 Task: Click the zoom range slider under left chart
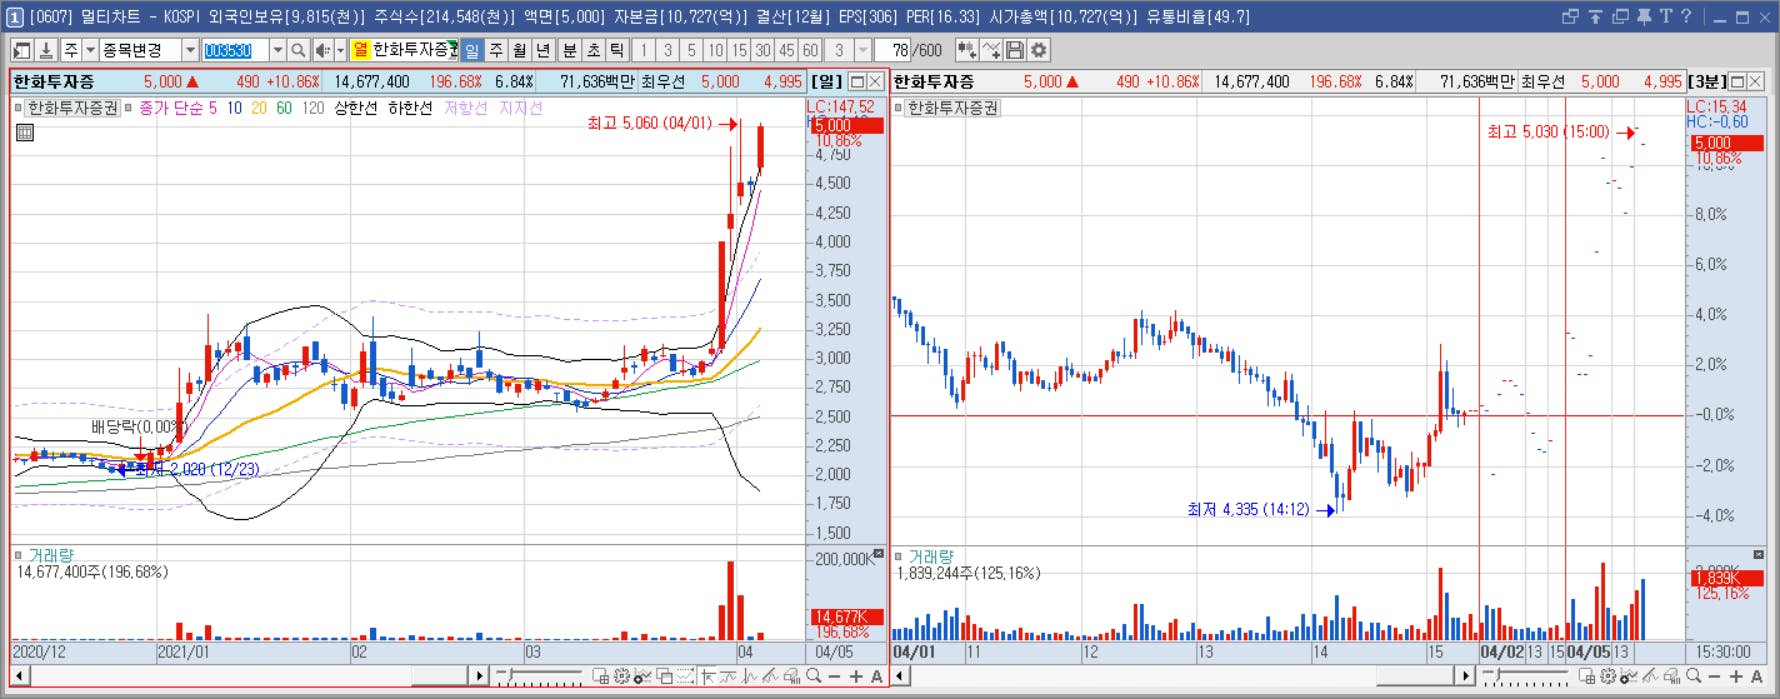pyautogui.click(x=539, y=677)
